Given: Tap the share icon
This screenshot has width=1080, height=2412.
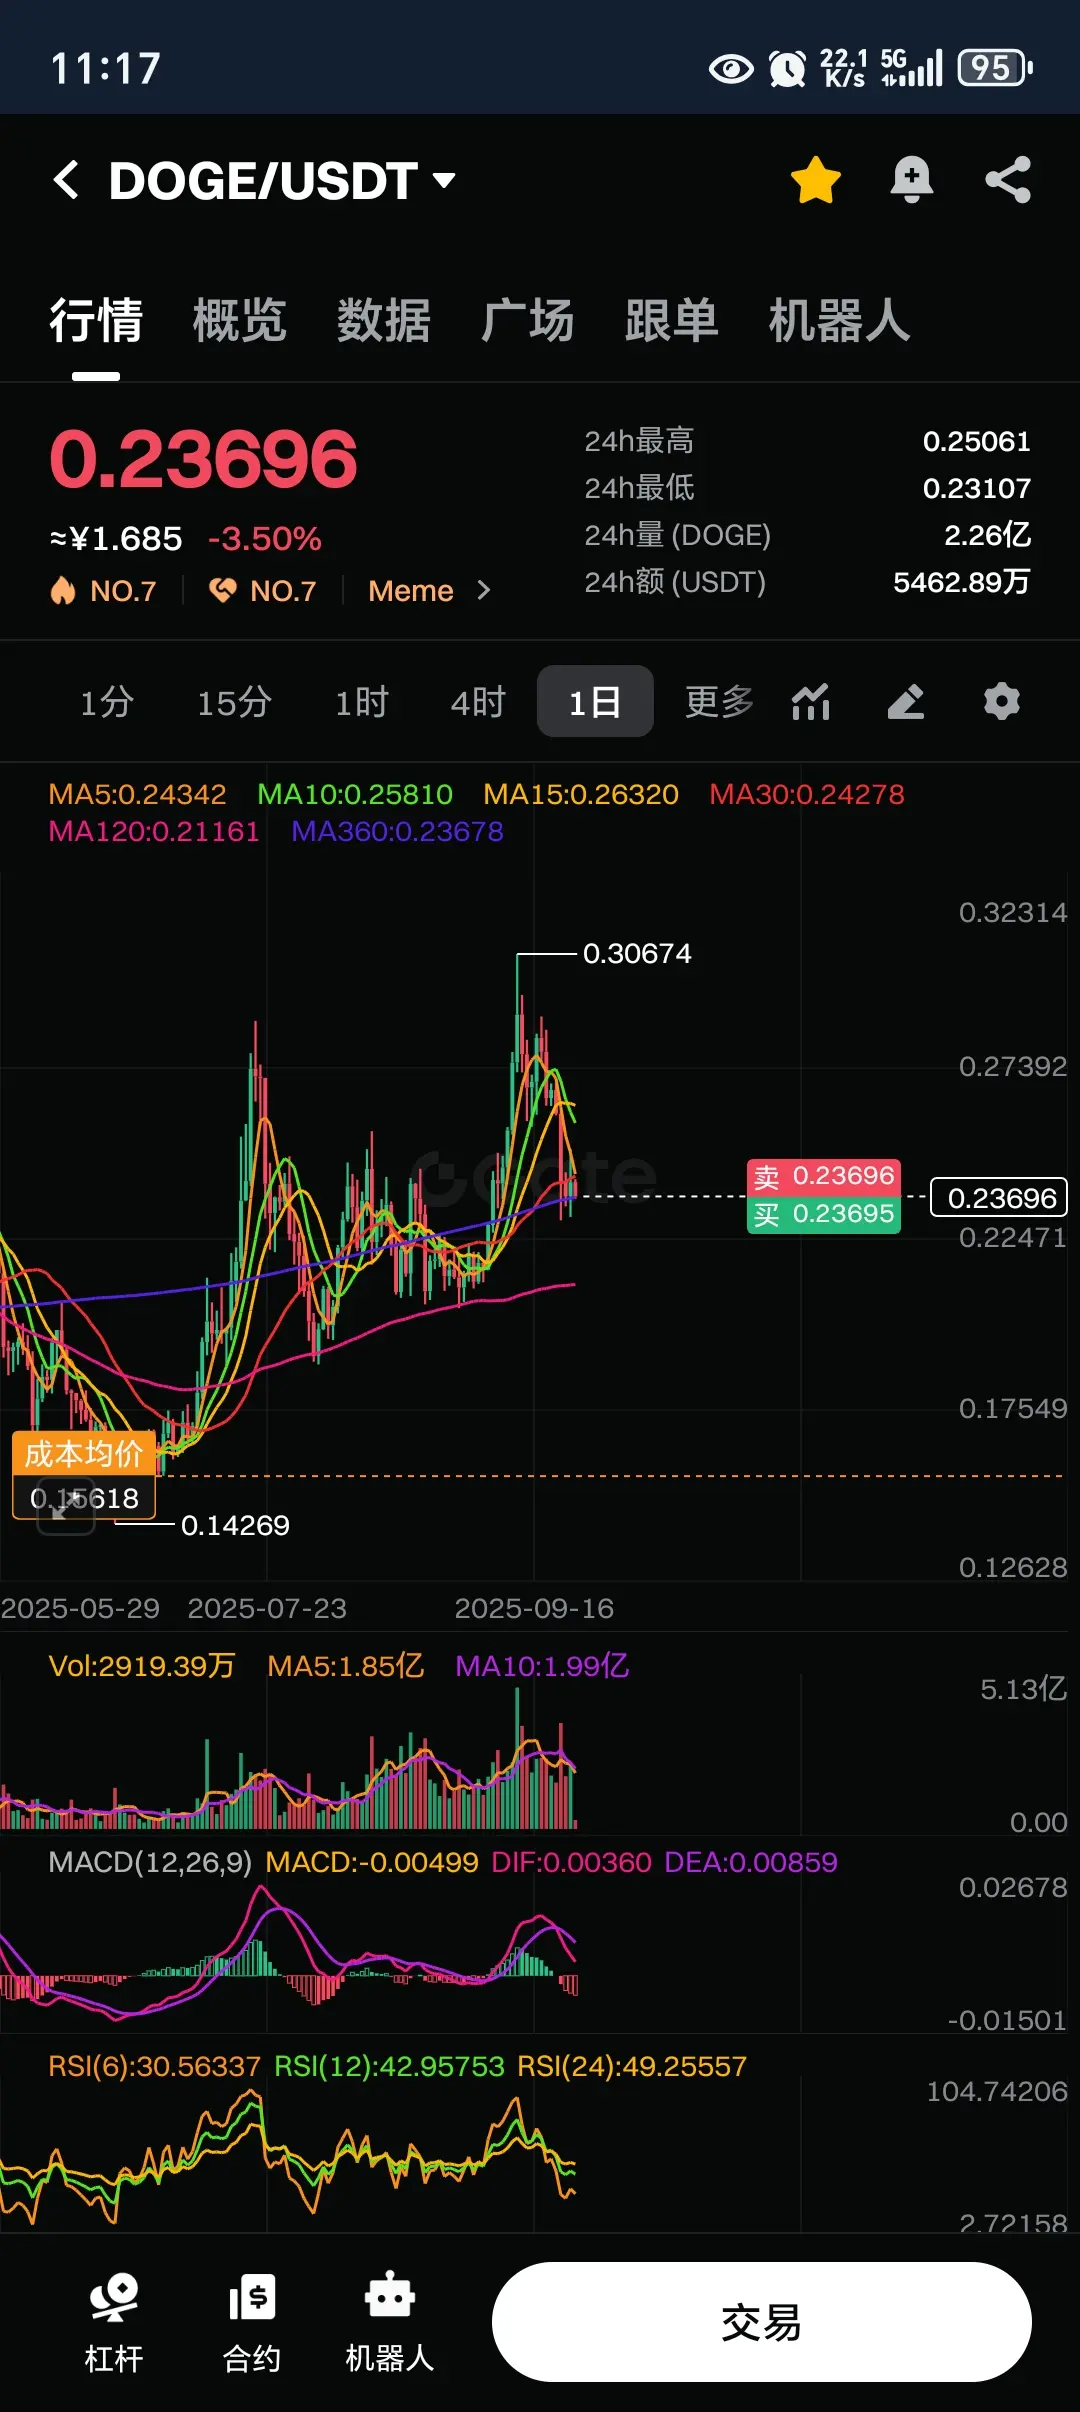Looking at the screenshot, I should pyautogui.click(x=1008, y=180).
